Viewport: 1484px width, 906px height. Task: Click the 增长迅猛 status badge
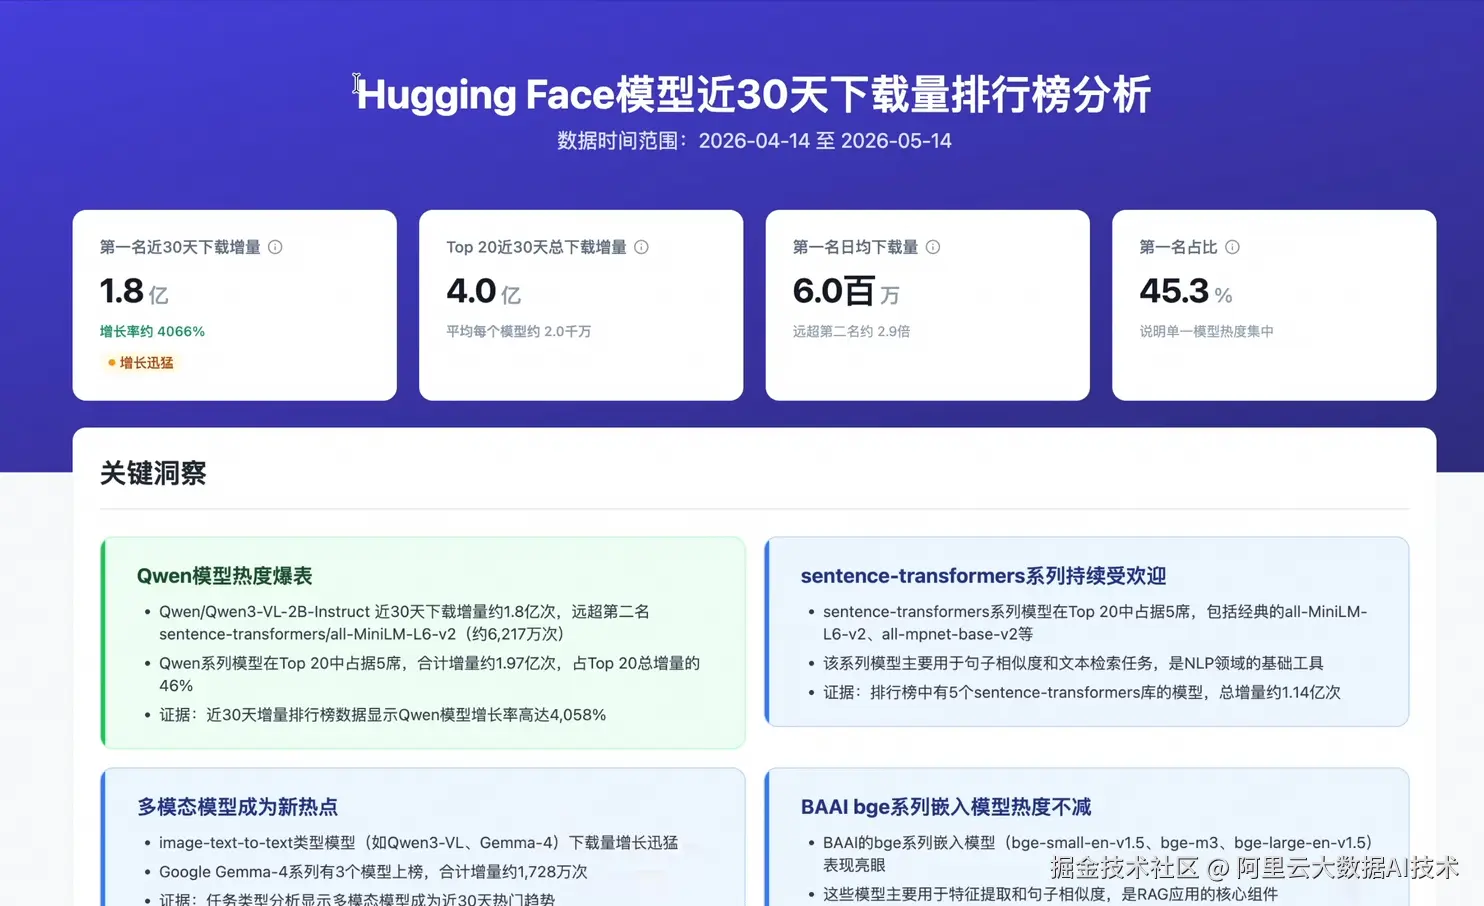point(140,363)
